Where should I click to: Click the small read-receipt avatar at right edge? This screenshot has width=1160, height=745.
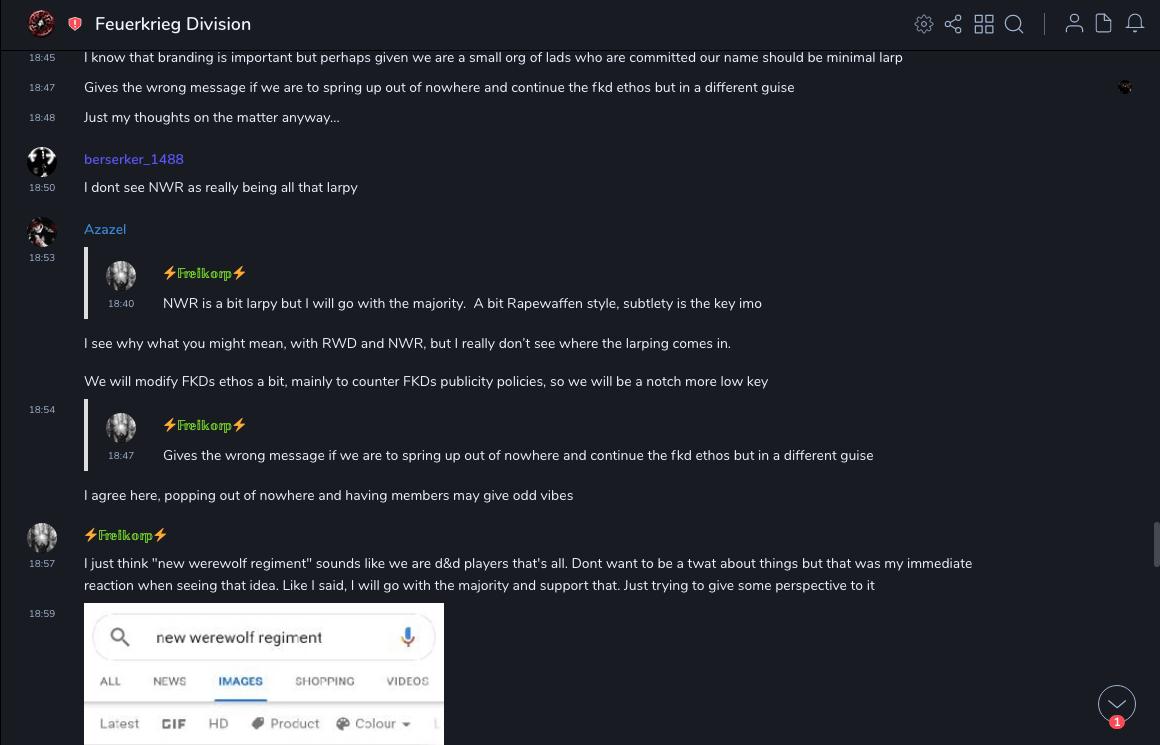point(1125,87)
